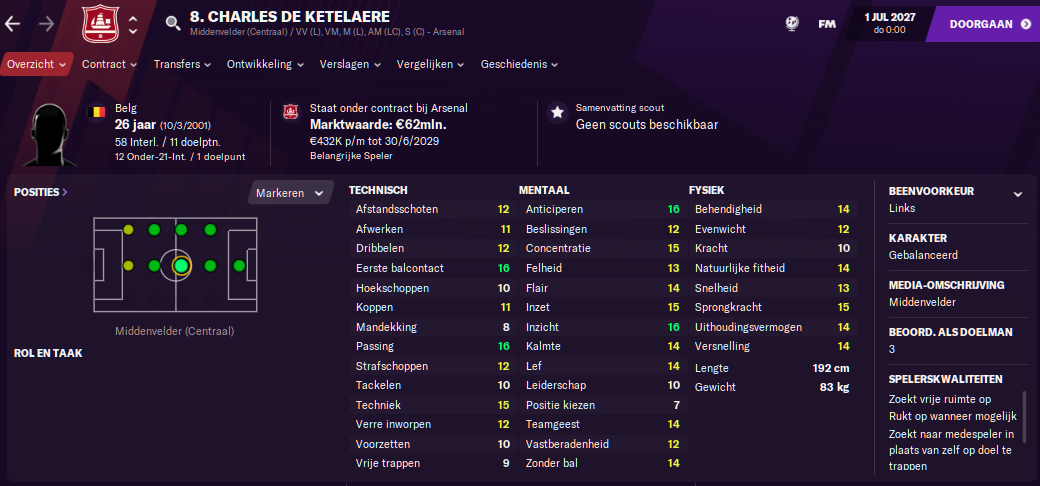Open the Transfers menu
This screenshot has height=486, width=1040.
(x=182, y=64)
